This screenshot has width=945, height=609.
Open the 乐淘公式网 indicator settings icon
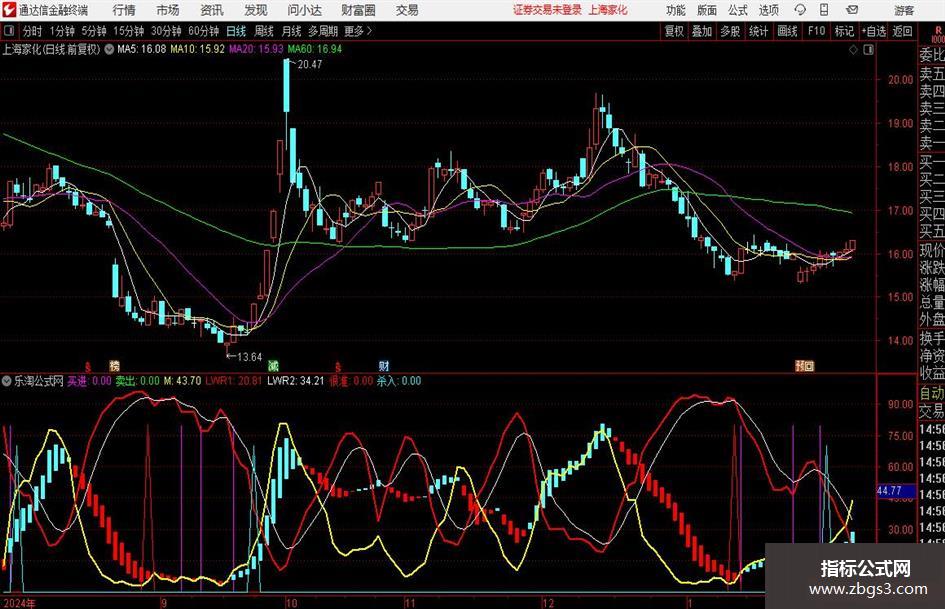tap(7, 381)
